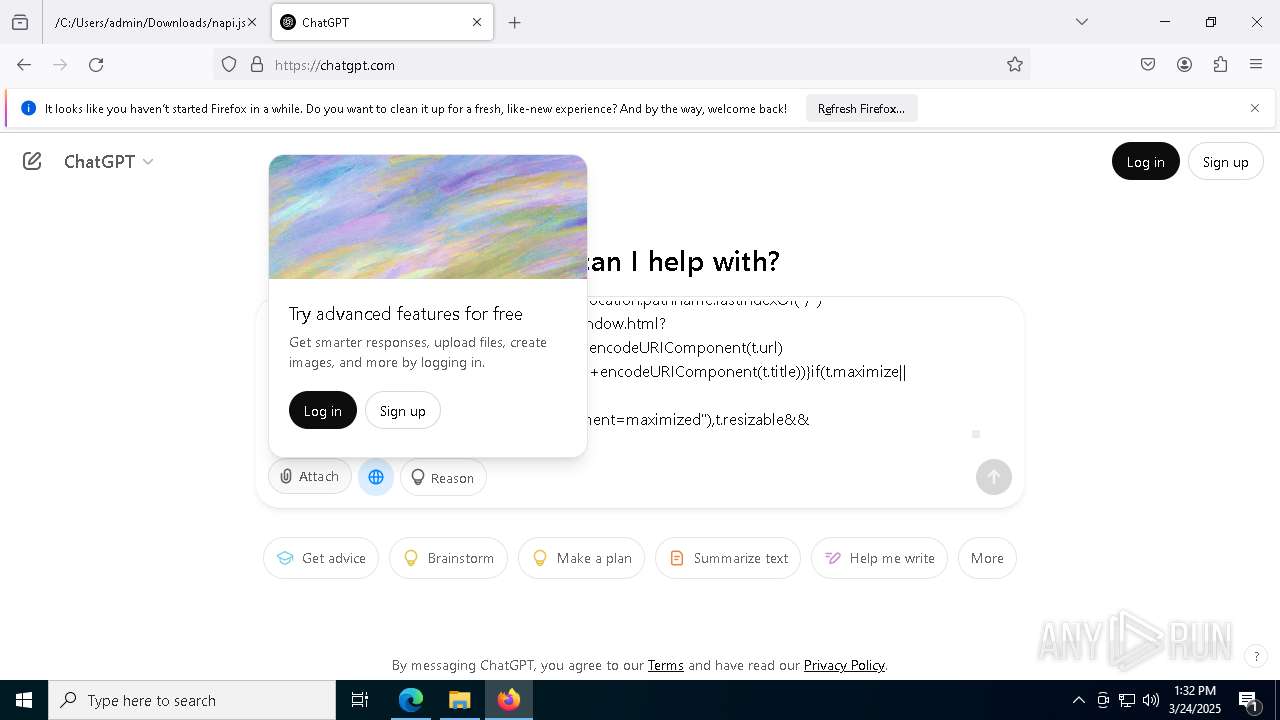This screenshot has width=1280, height=720.
Task: Click the site padlock icon
Action: pos(257,65)
